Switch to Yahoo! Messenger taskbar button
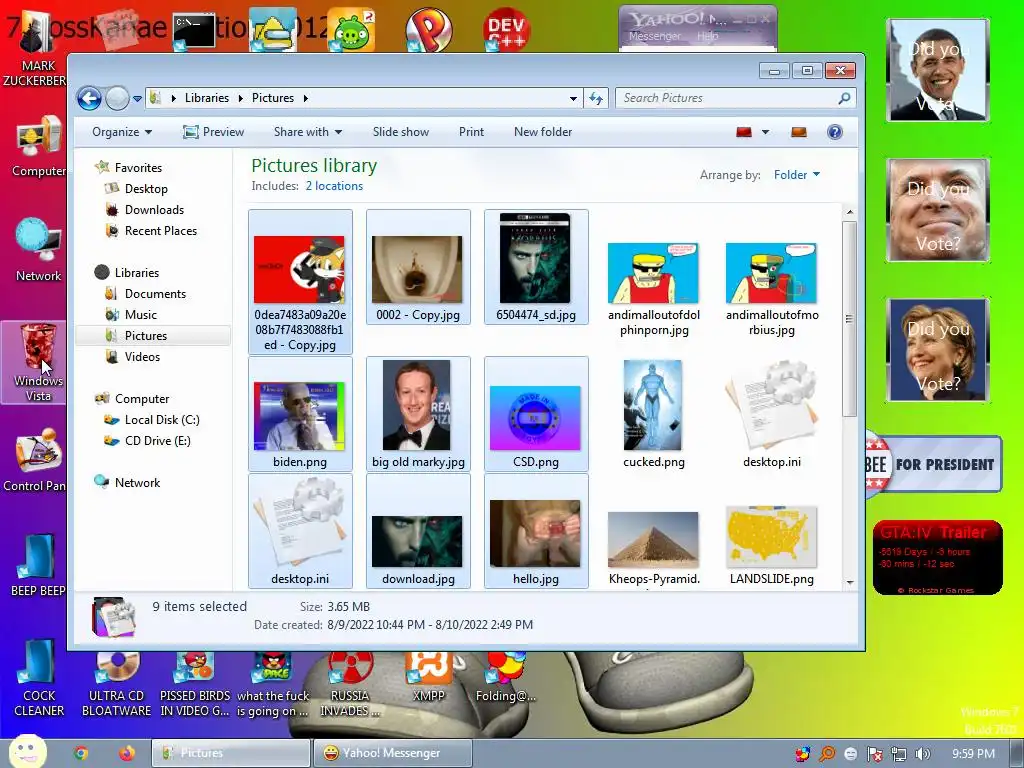The image size is (1024, 768). (x=392, y=753)
